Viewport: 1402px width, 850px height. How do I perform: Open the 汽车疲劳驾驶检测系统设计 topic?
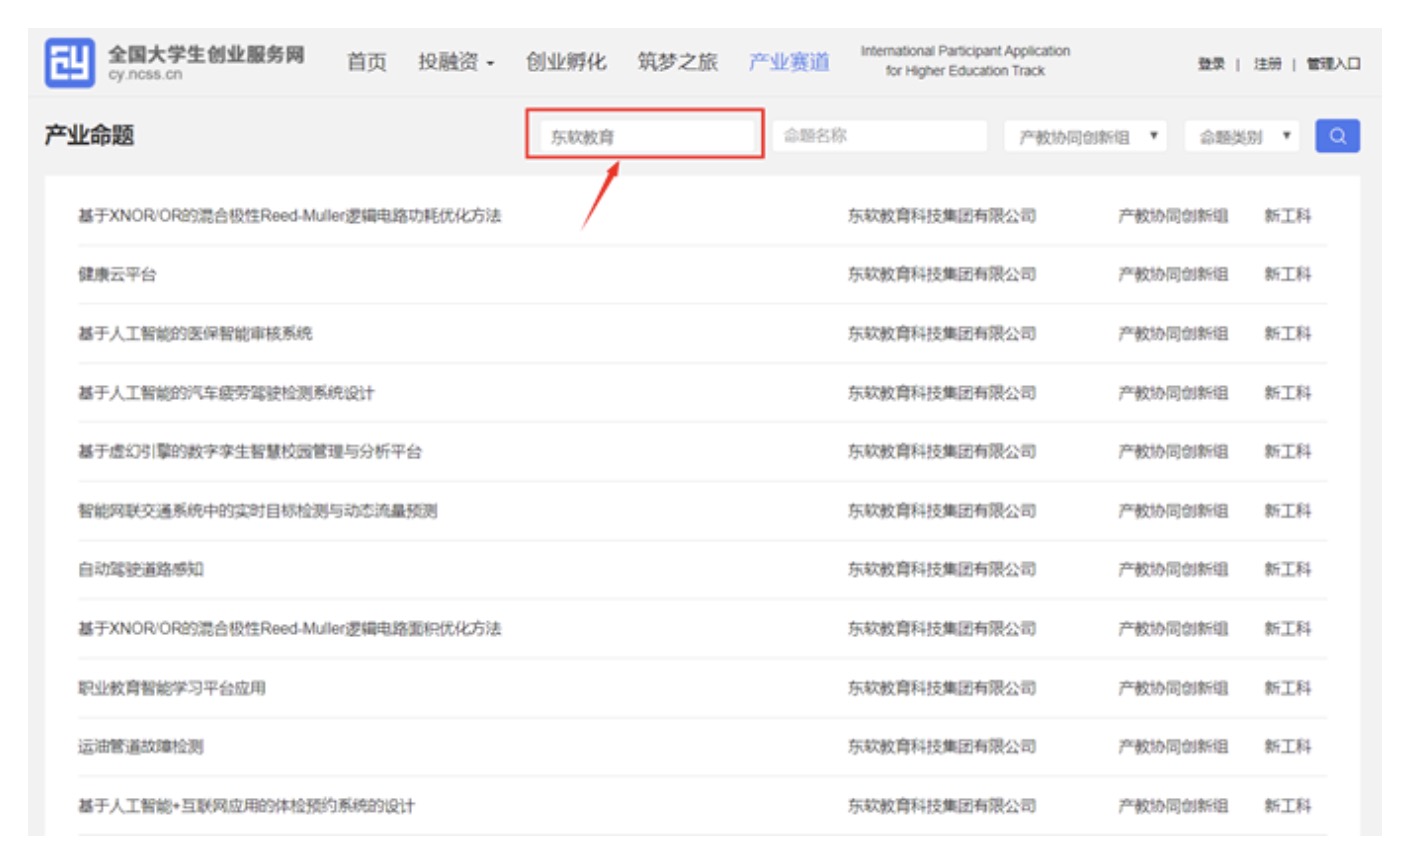click(x=226, y=393)
